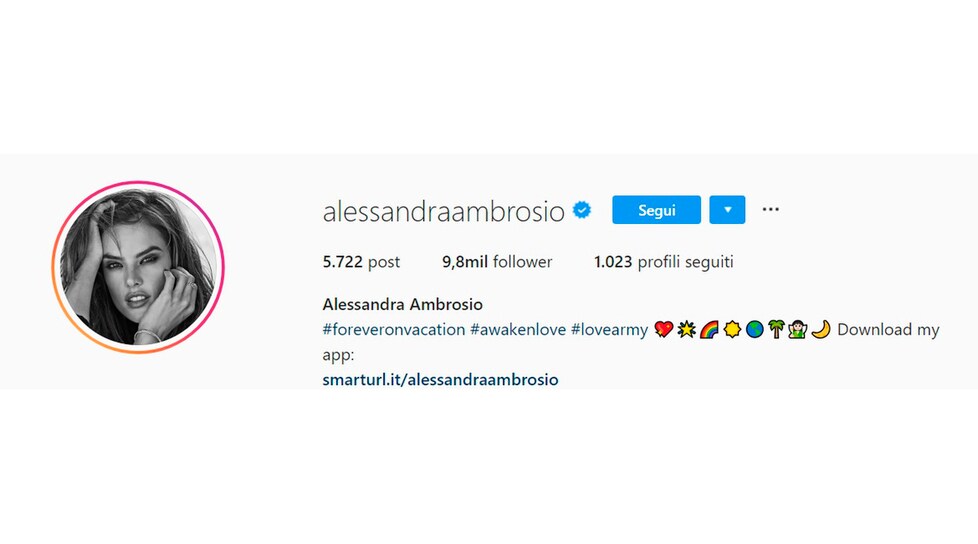Open the profile picture story ring
978x544 pixels.
pyautogui.click(x=138, y=267)
